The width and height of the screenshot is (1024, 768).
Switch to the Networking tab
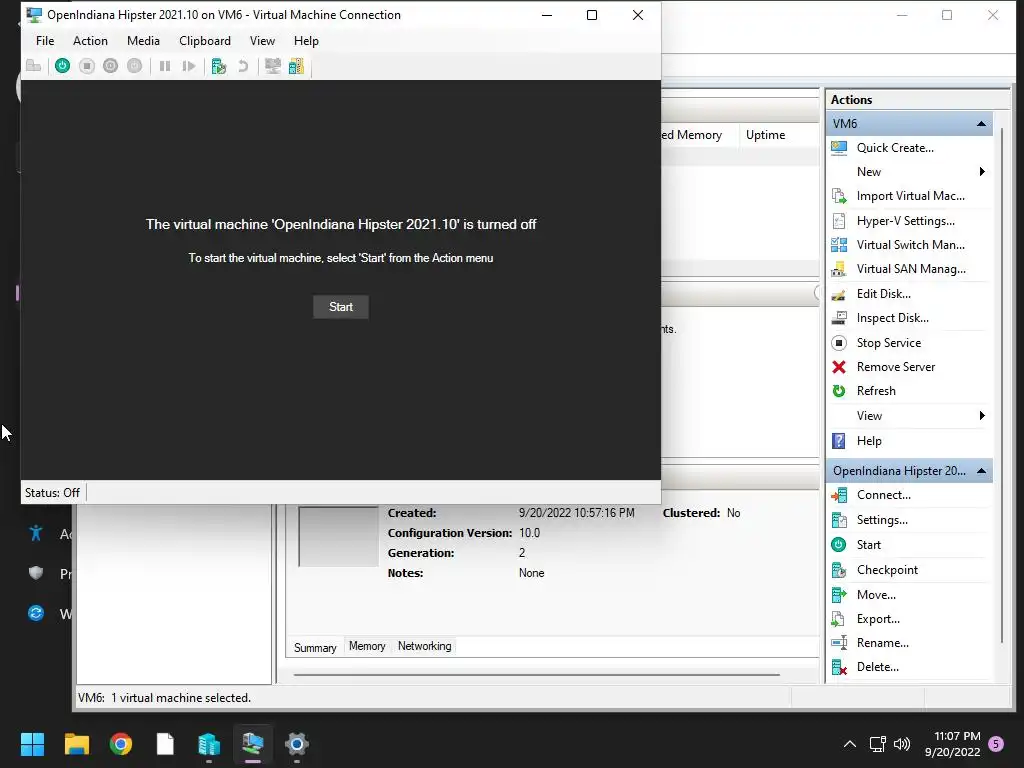click(424, 646)
